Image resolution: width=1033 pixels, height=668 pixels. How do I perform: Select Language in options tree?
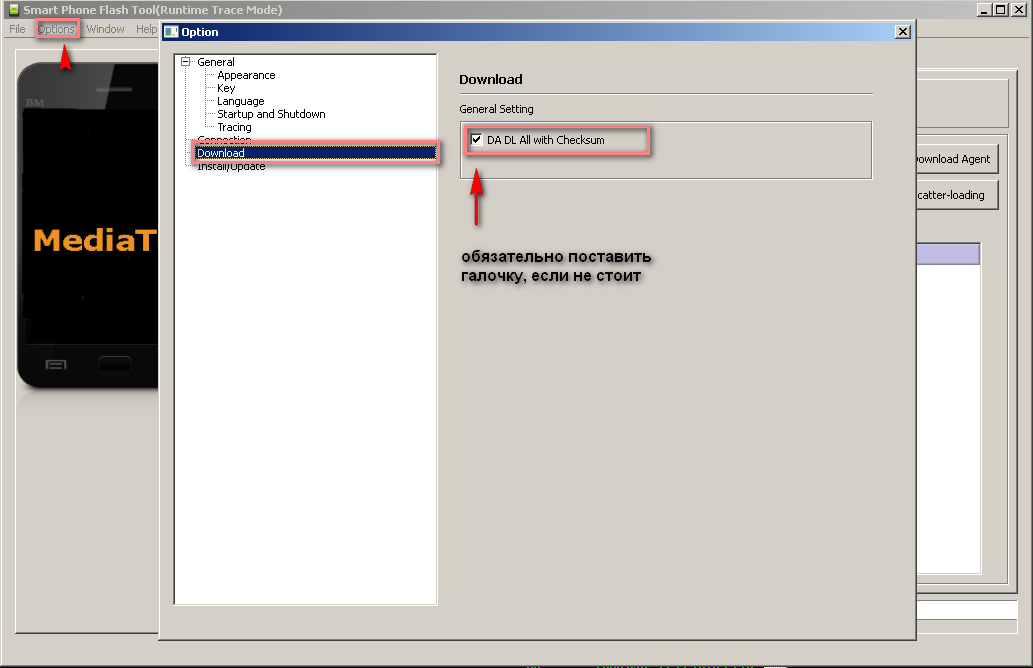240,101
